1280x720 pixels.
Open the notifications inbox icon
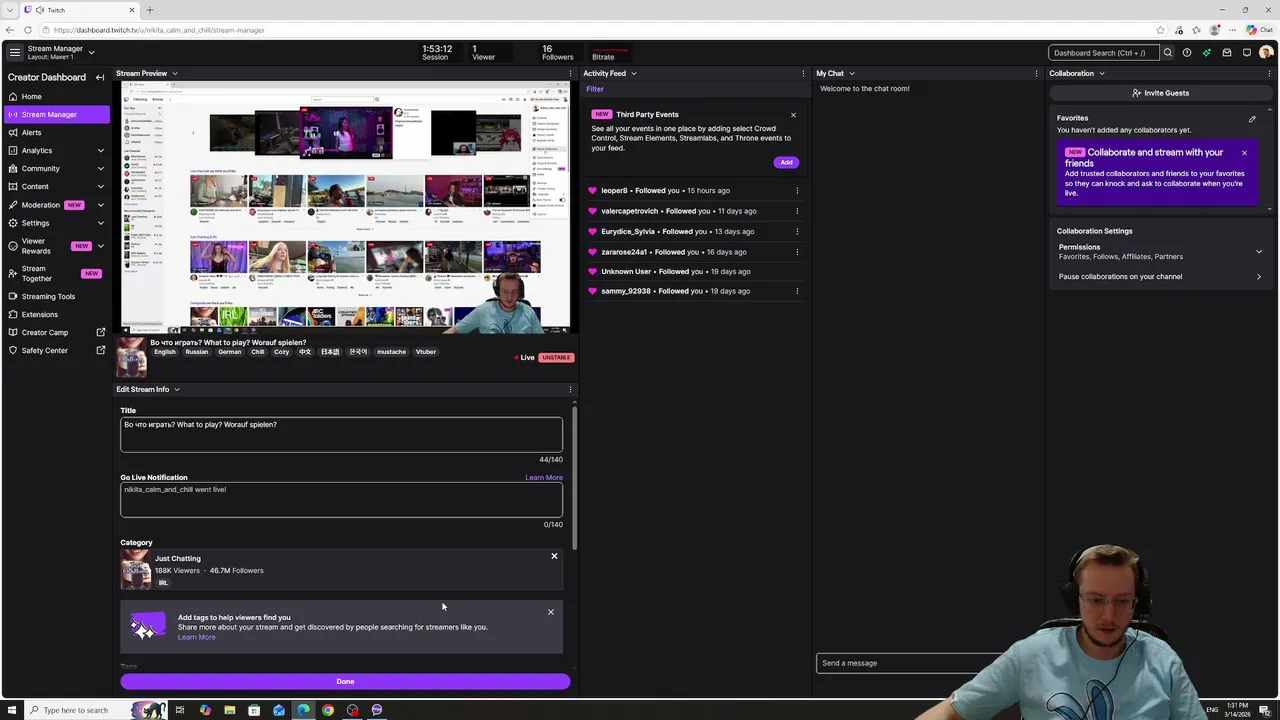click(x=1227, y=52)
